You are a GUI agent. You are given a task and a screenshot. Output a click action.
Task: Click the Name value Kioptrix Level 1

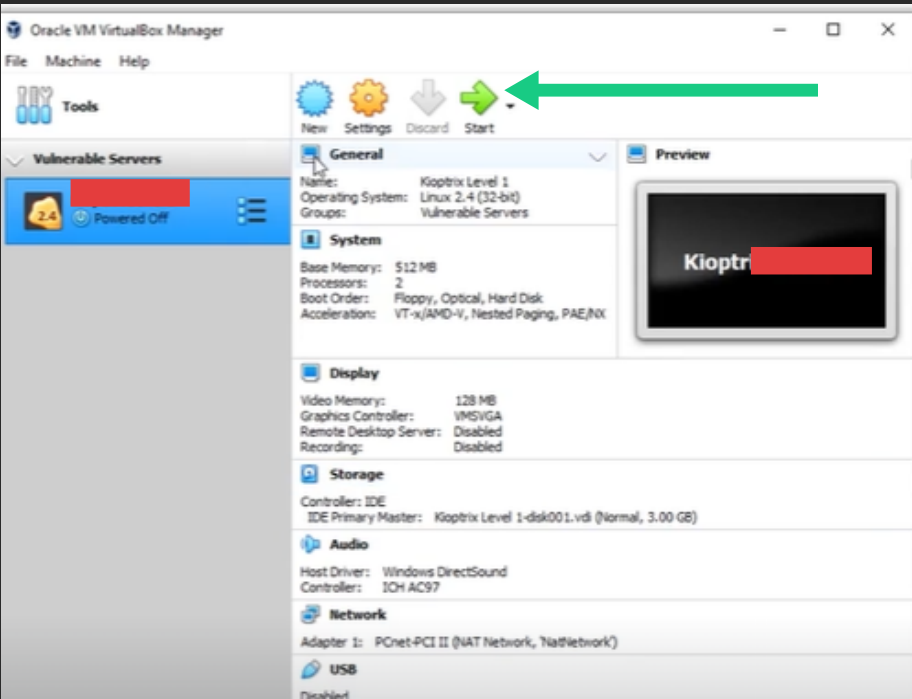pyautogui.click(x=464, y=181)
